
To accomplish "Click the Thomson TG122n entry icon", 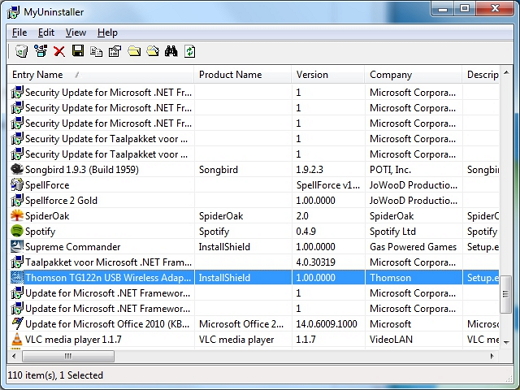I will click(17, 277).
